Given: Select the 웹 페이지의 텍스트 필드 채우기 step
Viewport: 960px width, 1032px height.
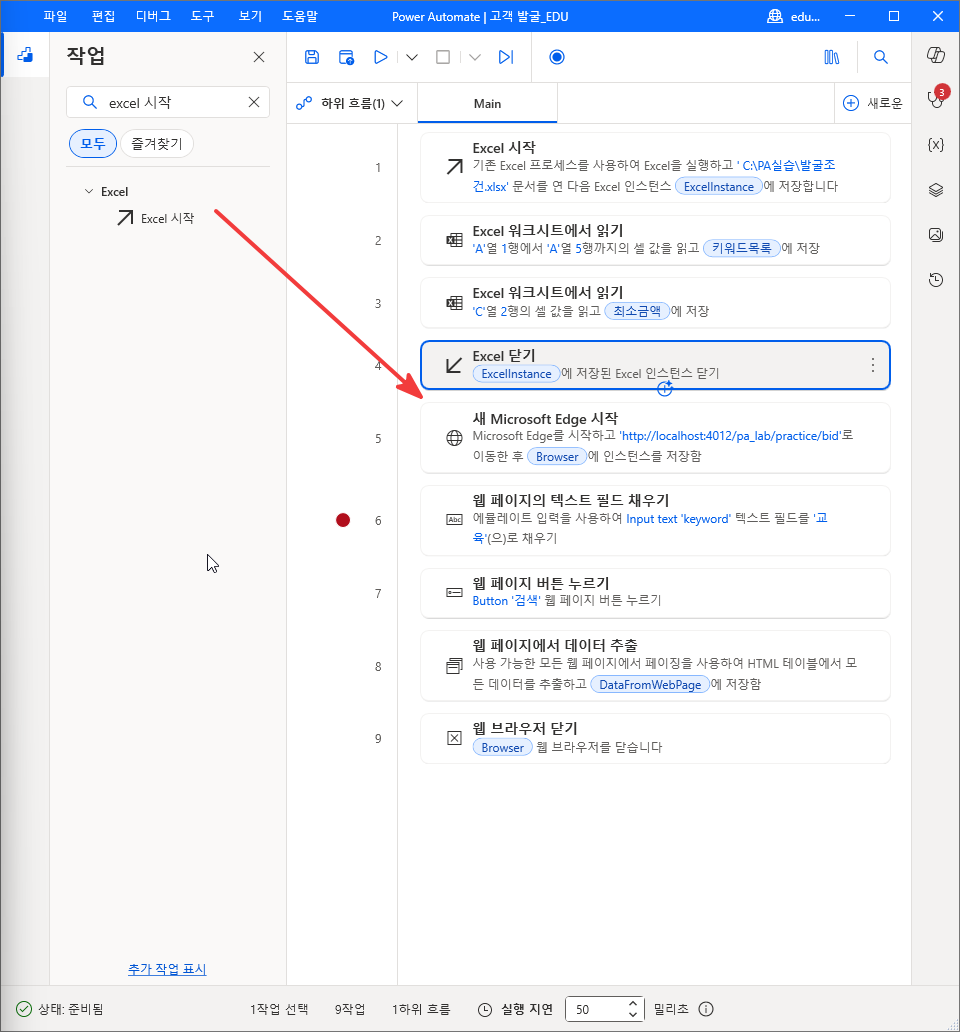Looking at the screenshot, I should tap(655, 520).
